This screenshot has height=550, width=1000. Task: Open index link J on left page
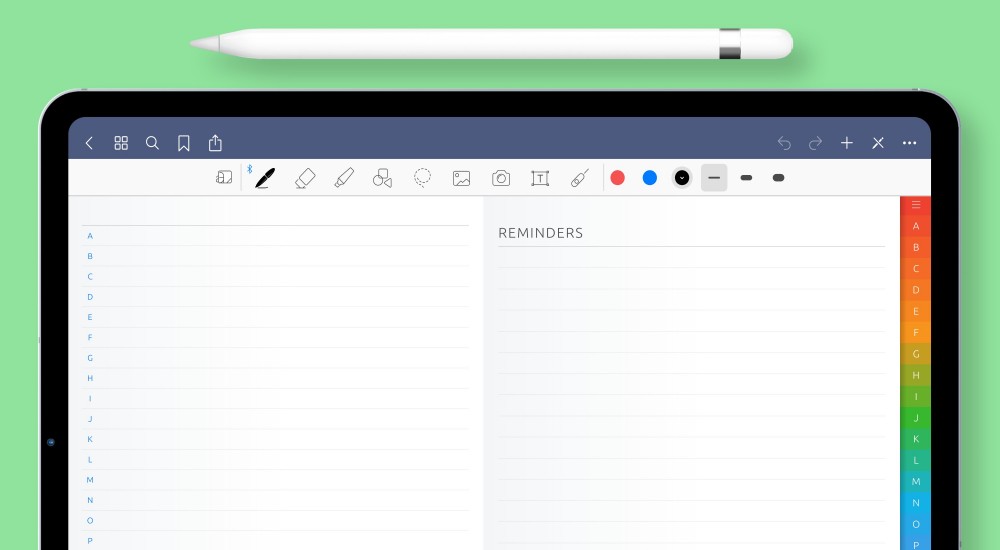[90, 419]
